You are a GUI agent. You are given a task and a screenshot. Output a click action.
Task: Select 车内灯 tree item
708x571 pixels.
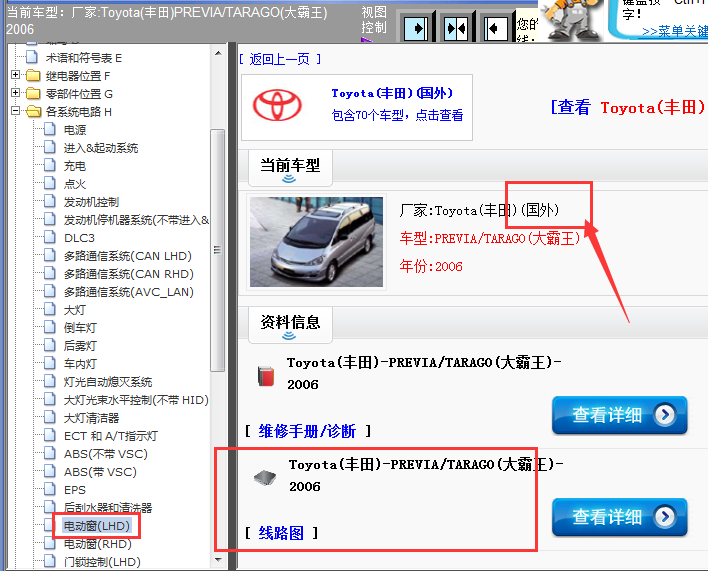pyautogui.click(x=80, y=364)
